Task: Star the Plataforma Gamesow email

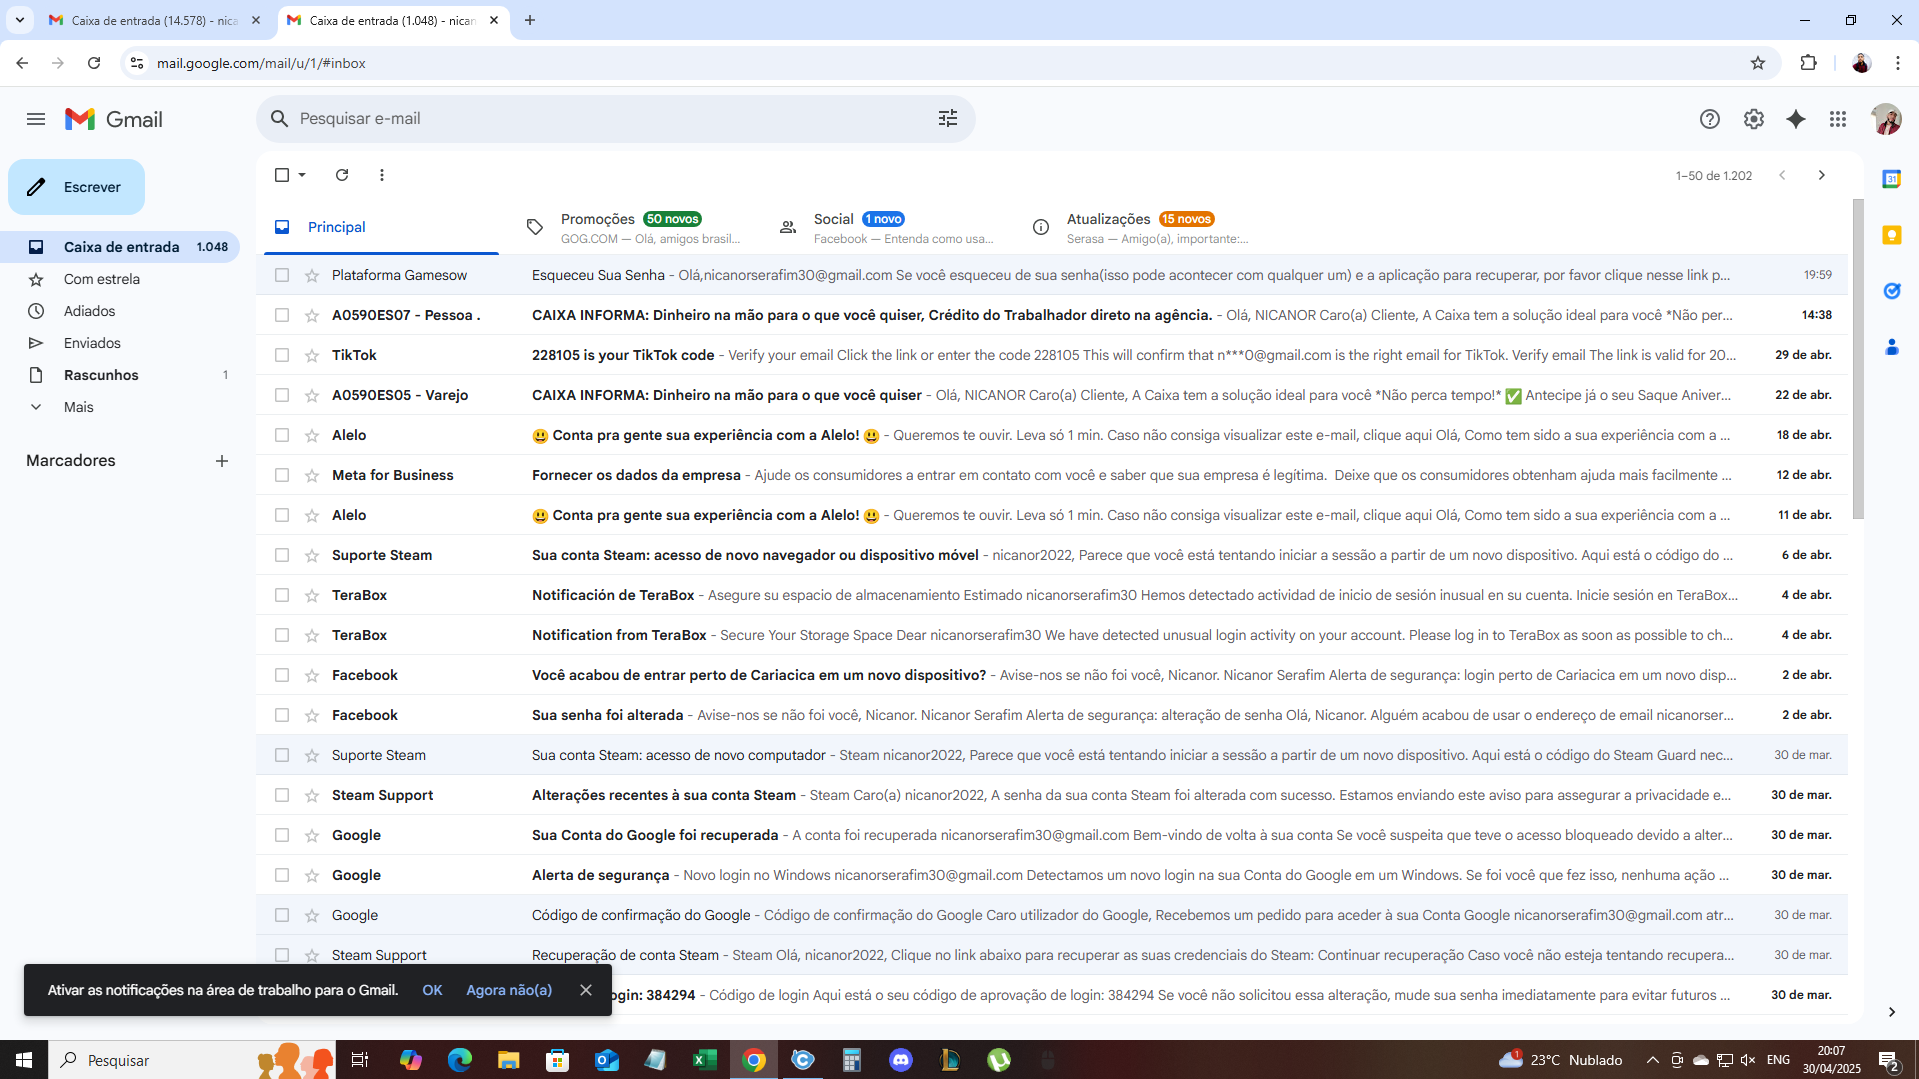Action: [312, 275]
